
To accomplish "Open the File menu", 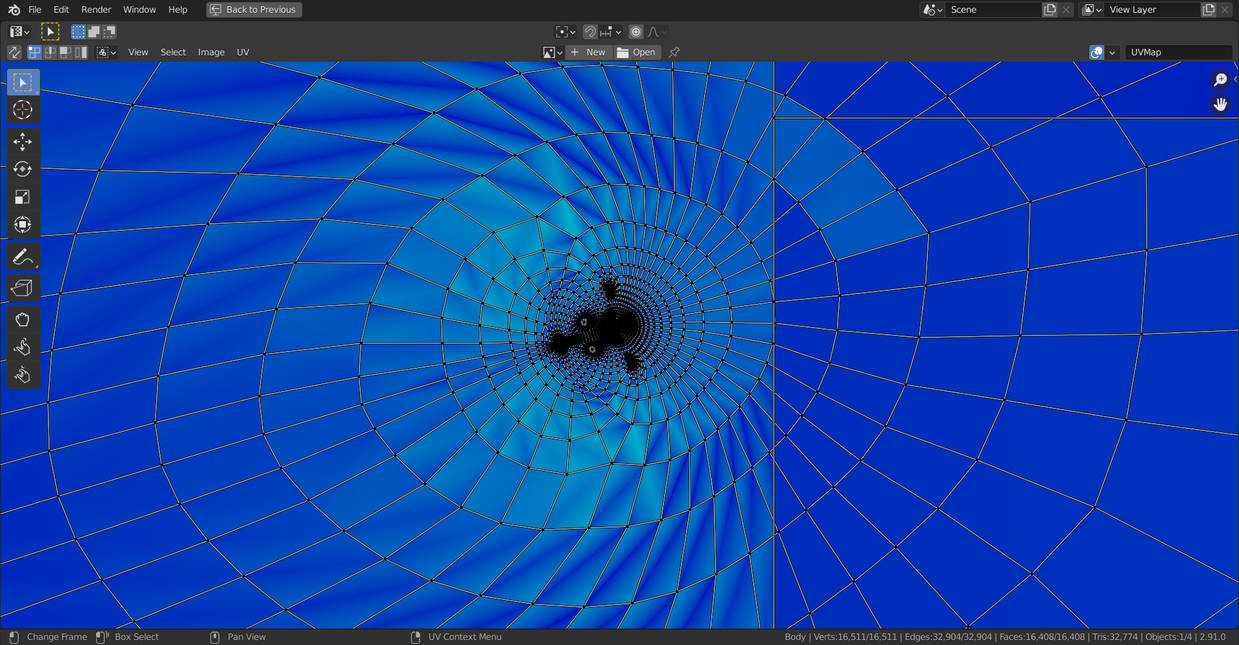I will [x=35, y=10].
